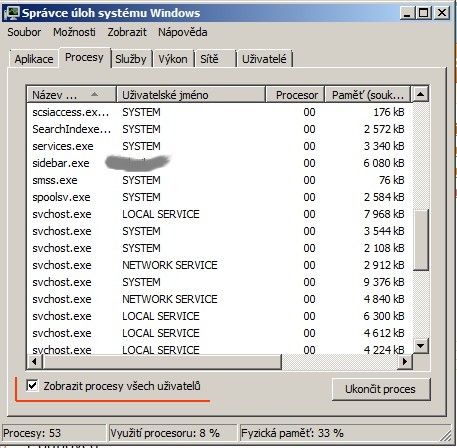Click the 'Procesy: 53' status bar entry
Screen dimensions: 457x448
point(54,433)
